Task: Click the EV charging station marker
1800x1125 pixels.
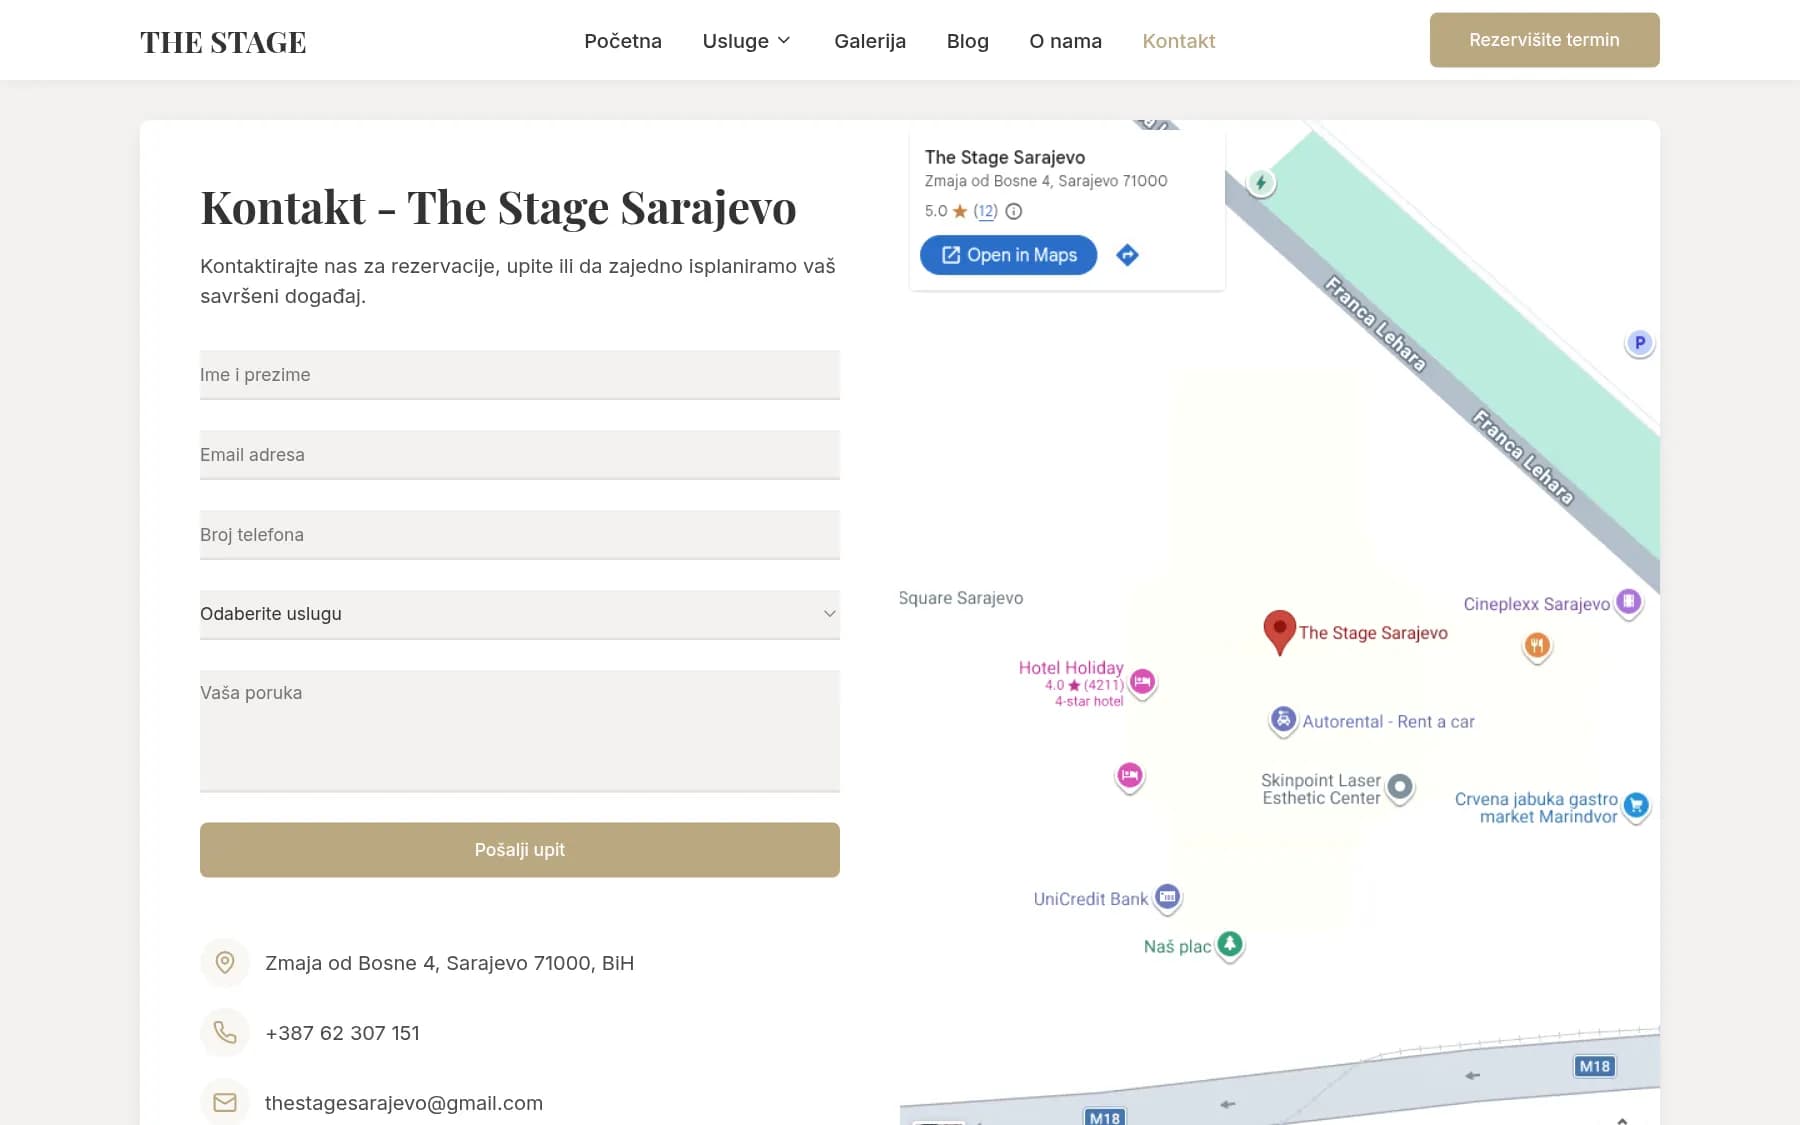Action: (x=1261, y=183)
